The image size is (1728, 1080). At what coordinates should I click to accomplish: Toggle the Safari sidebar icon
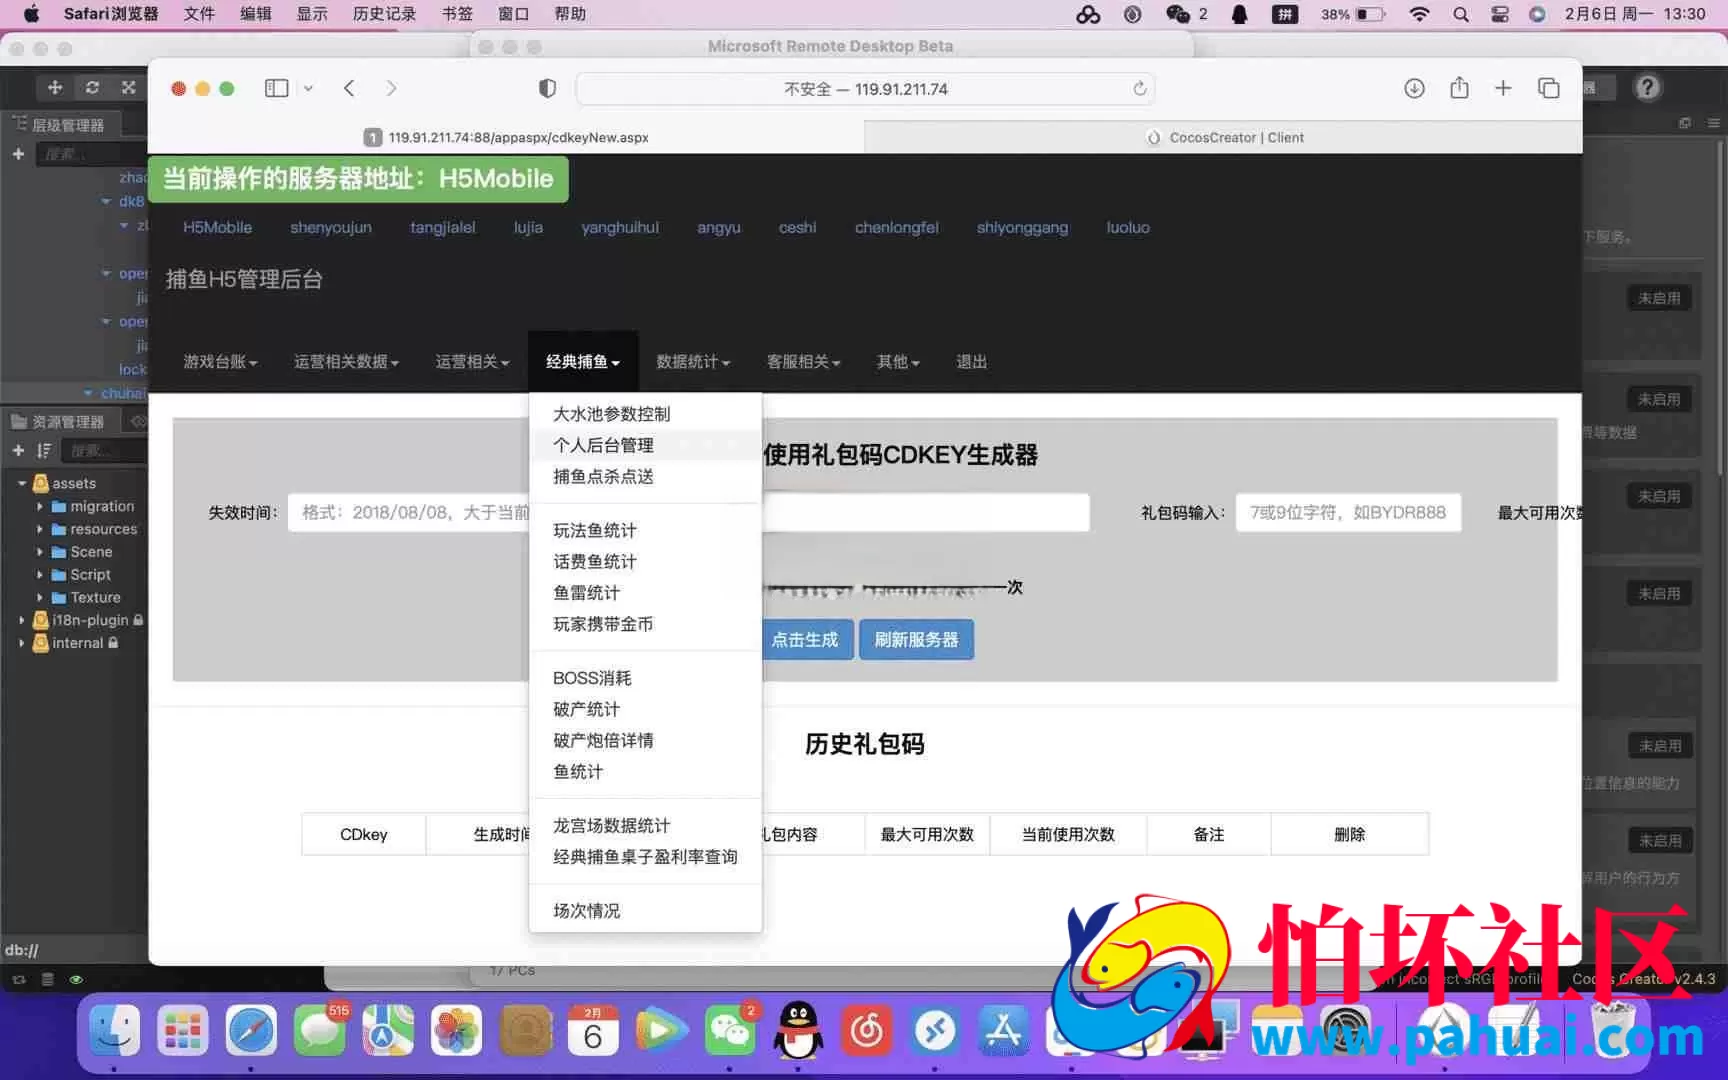point(276,89)
